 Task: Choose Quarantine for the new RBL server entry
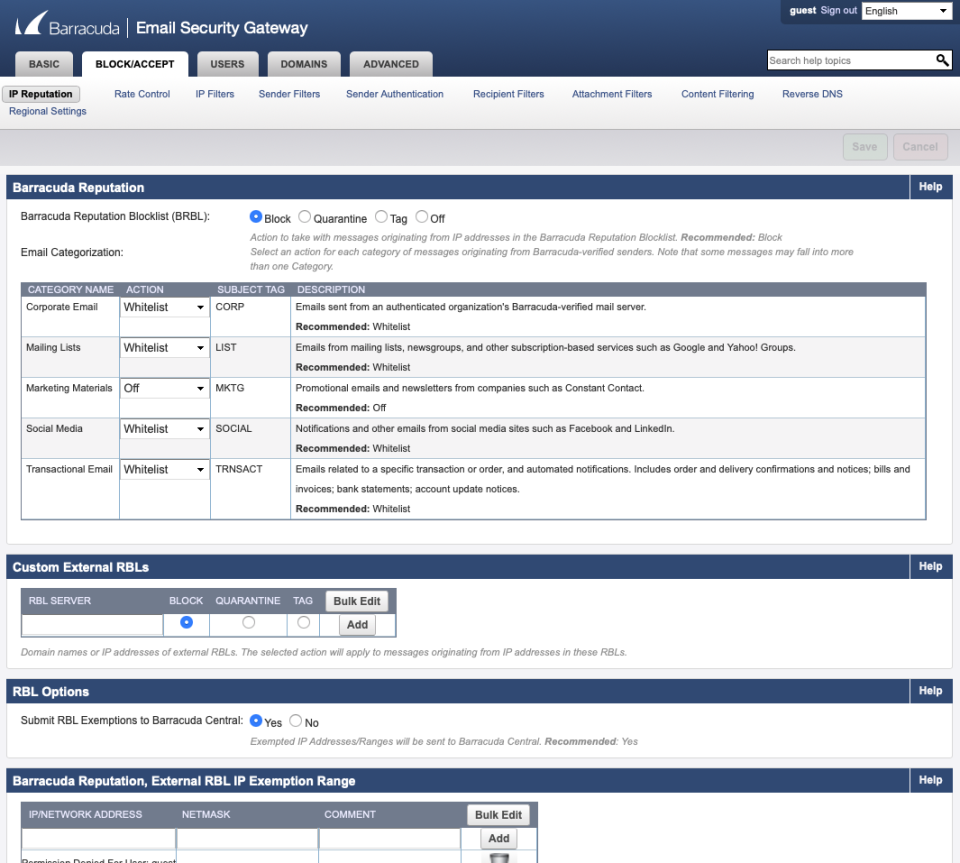[x=247, y=622]
